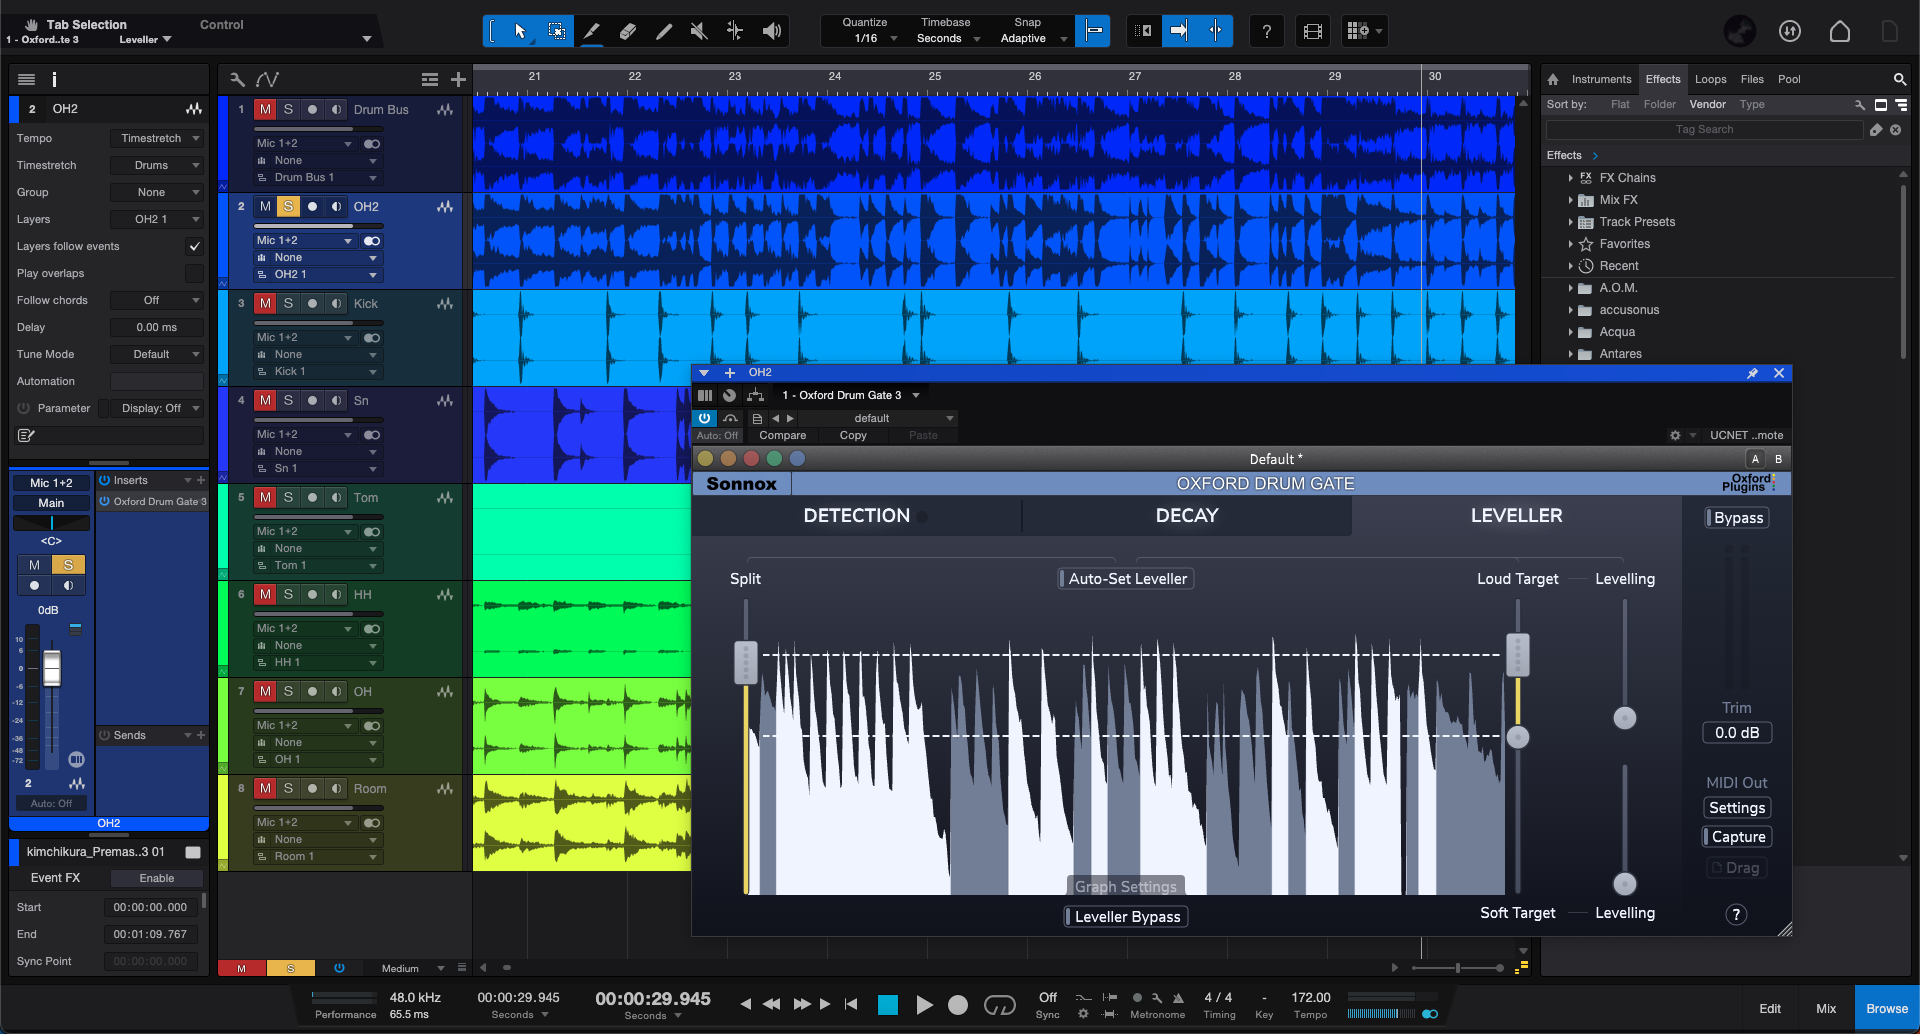Open the Quantize 1/16 dropdown
1920x1034 pixels.
point(873,38)
